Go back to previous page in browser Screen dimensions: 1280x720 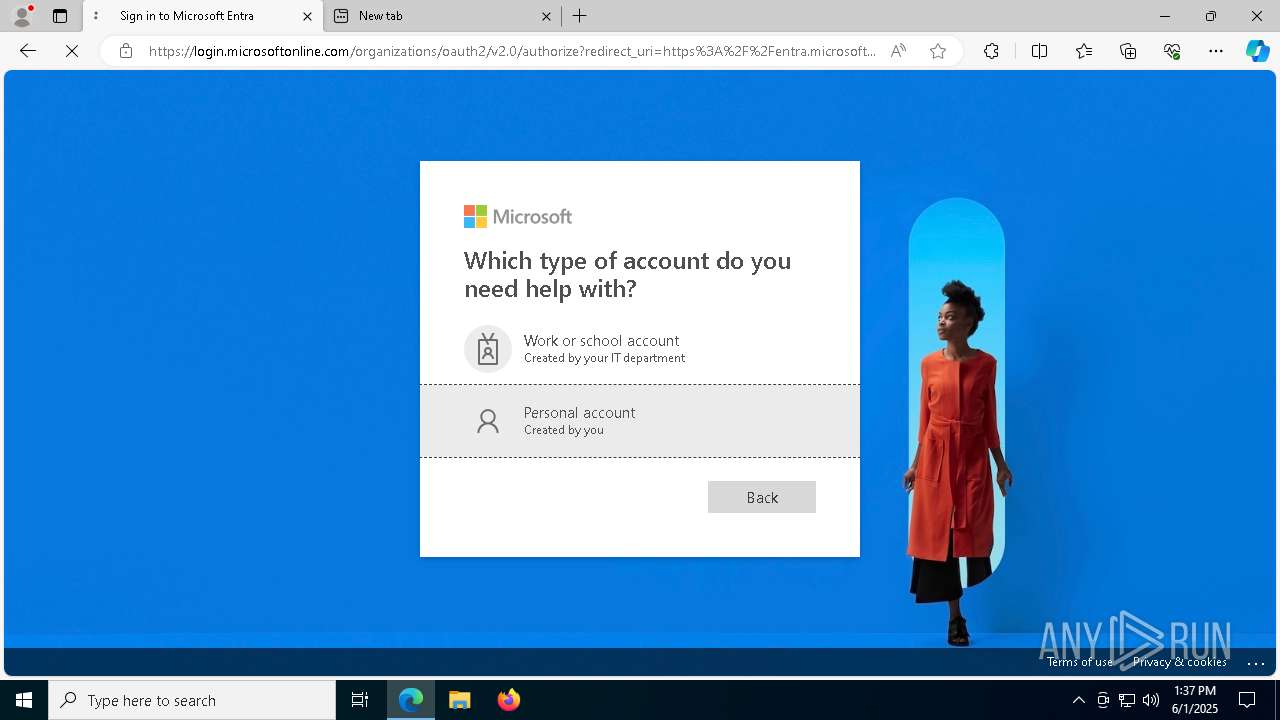(x=28, y=51)
